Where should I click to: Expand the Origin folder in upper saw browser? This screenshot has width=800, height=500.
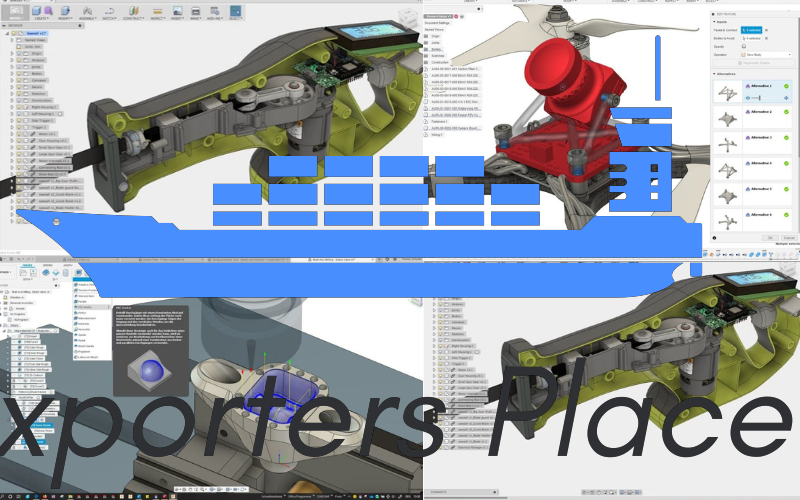click(12, 53)
